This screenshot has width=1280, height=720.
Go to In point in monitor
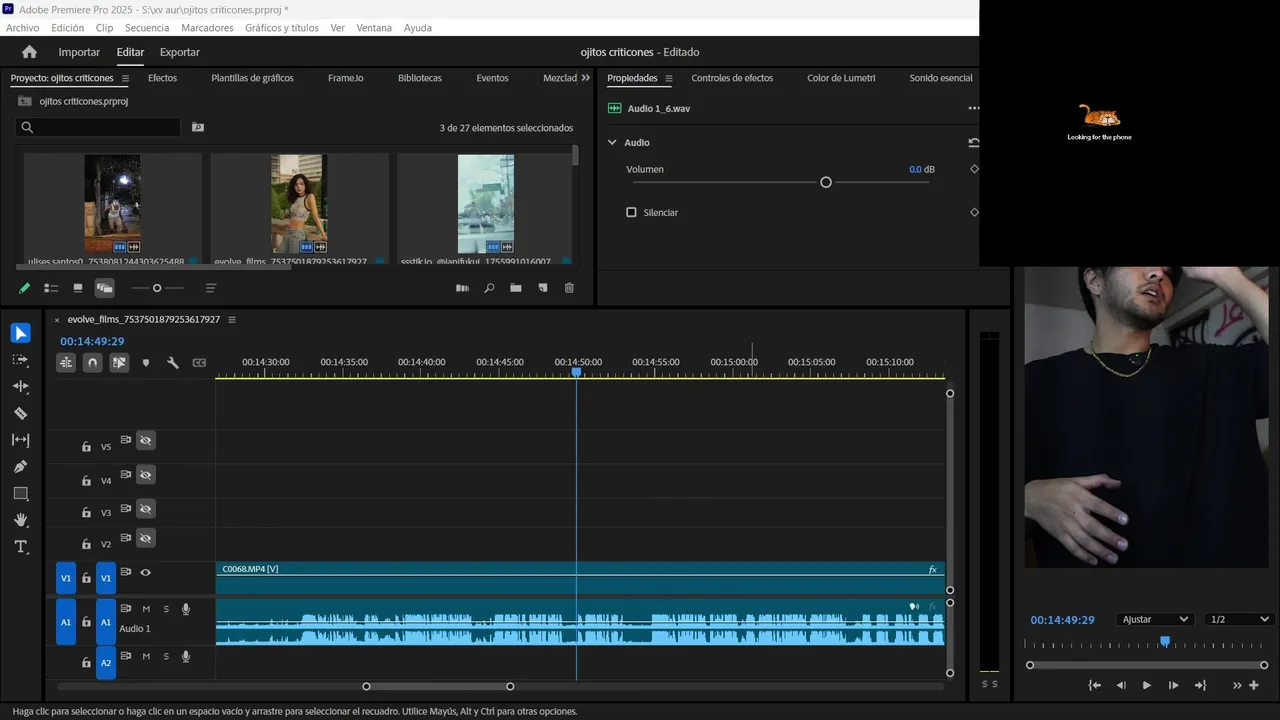coord(1094,685)
